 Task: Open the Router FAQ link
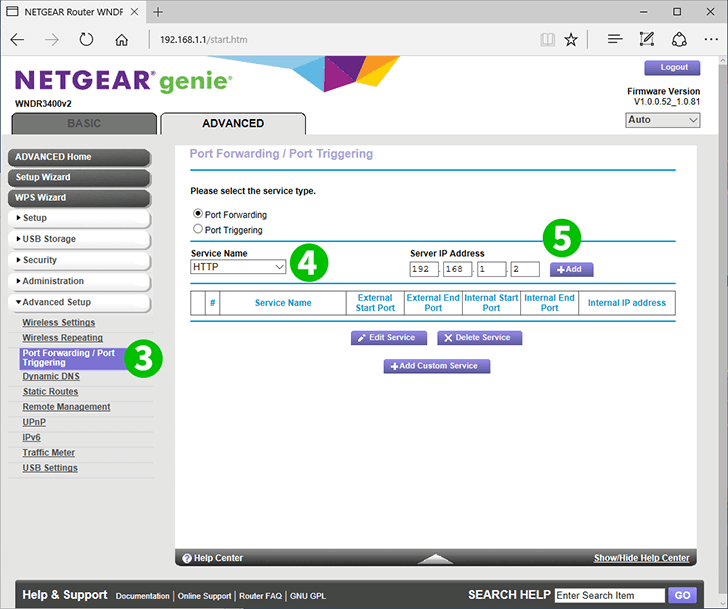click(260, 596)
